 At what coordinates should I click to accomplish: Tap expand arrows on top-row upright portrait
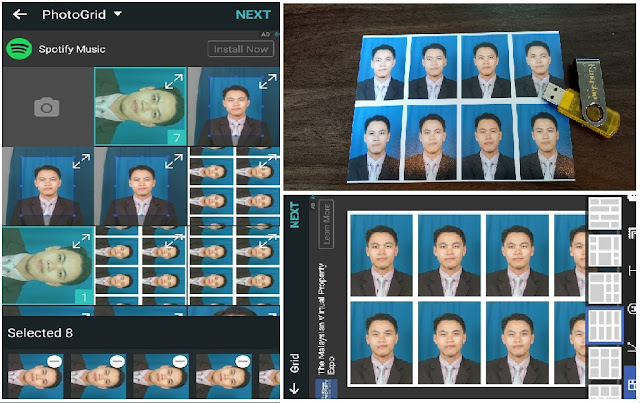pos(268,81)
